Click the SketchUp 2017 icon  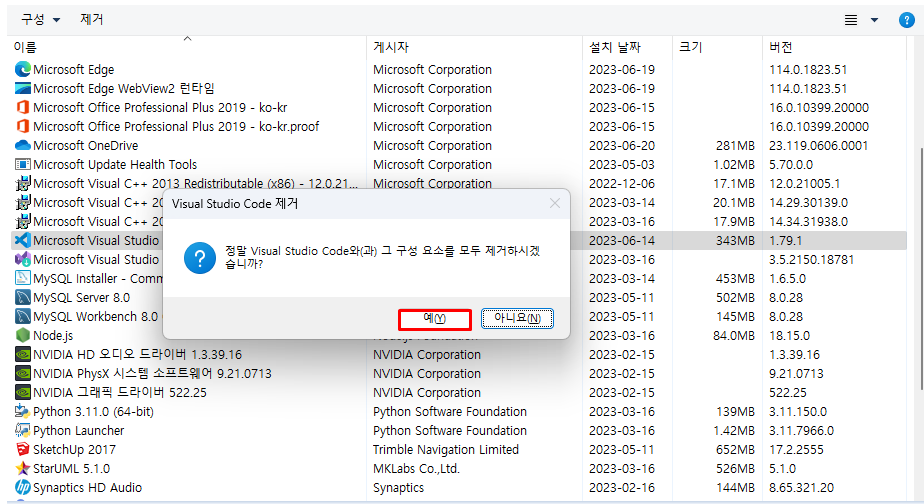pyautogui.click(x=22, y=449)
